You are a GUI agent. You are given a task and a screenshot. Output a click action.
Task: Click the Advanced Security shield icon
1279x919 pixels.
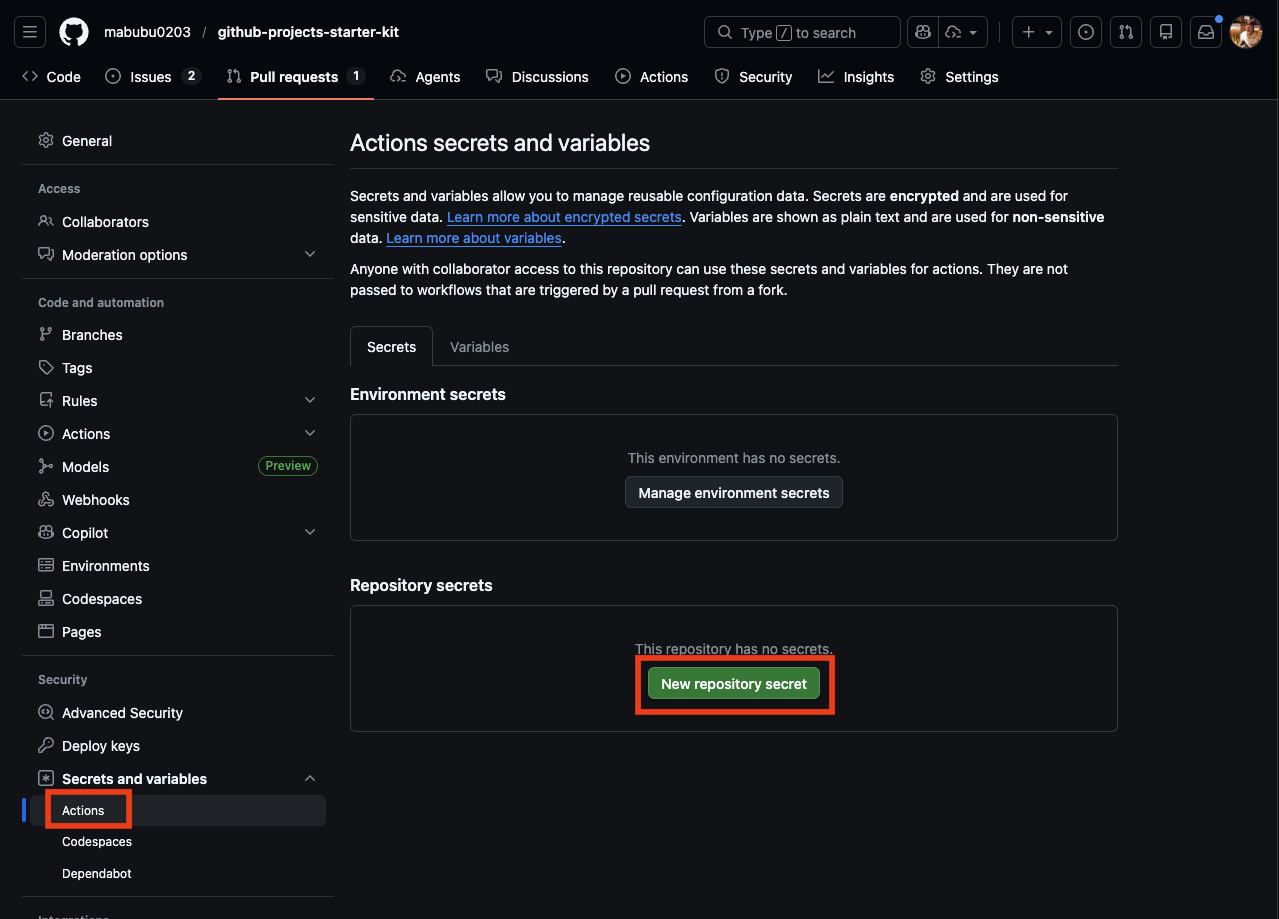[46, 713]
